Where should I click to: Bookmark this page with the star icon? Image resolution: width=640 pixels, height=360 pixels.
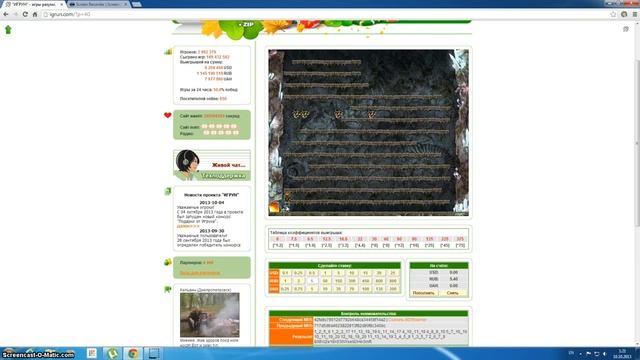pyautogui.click(x=613, y=14)
